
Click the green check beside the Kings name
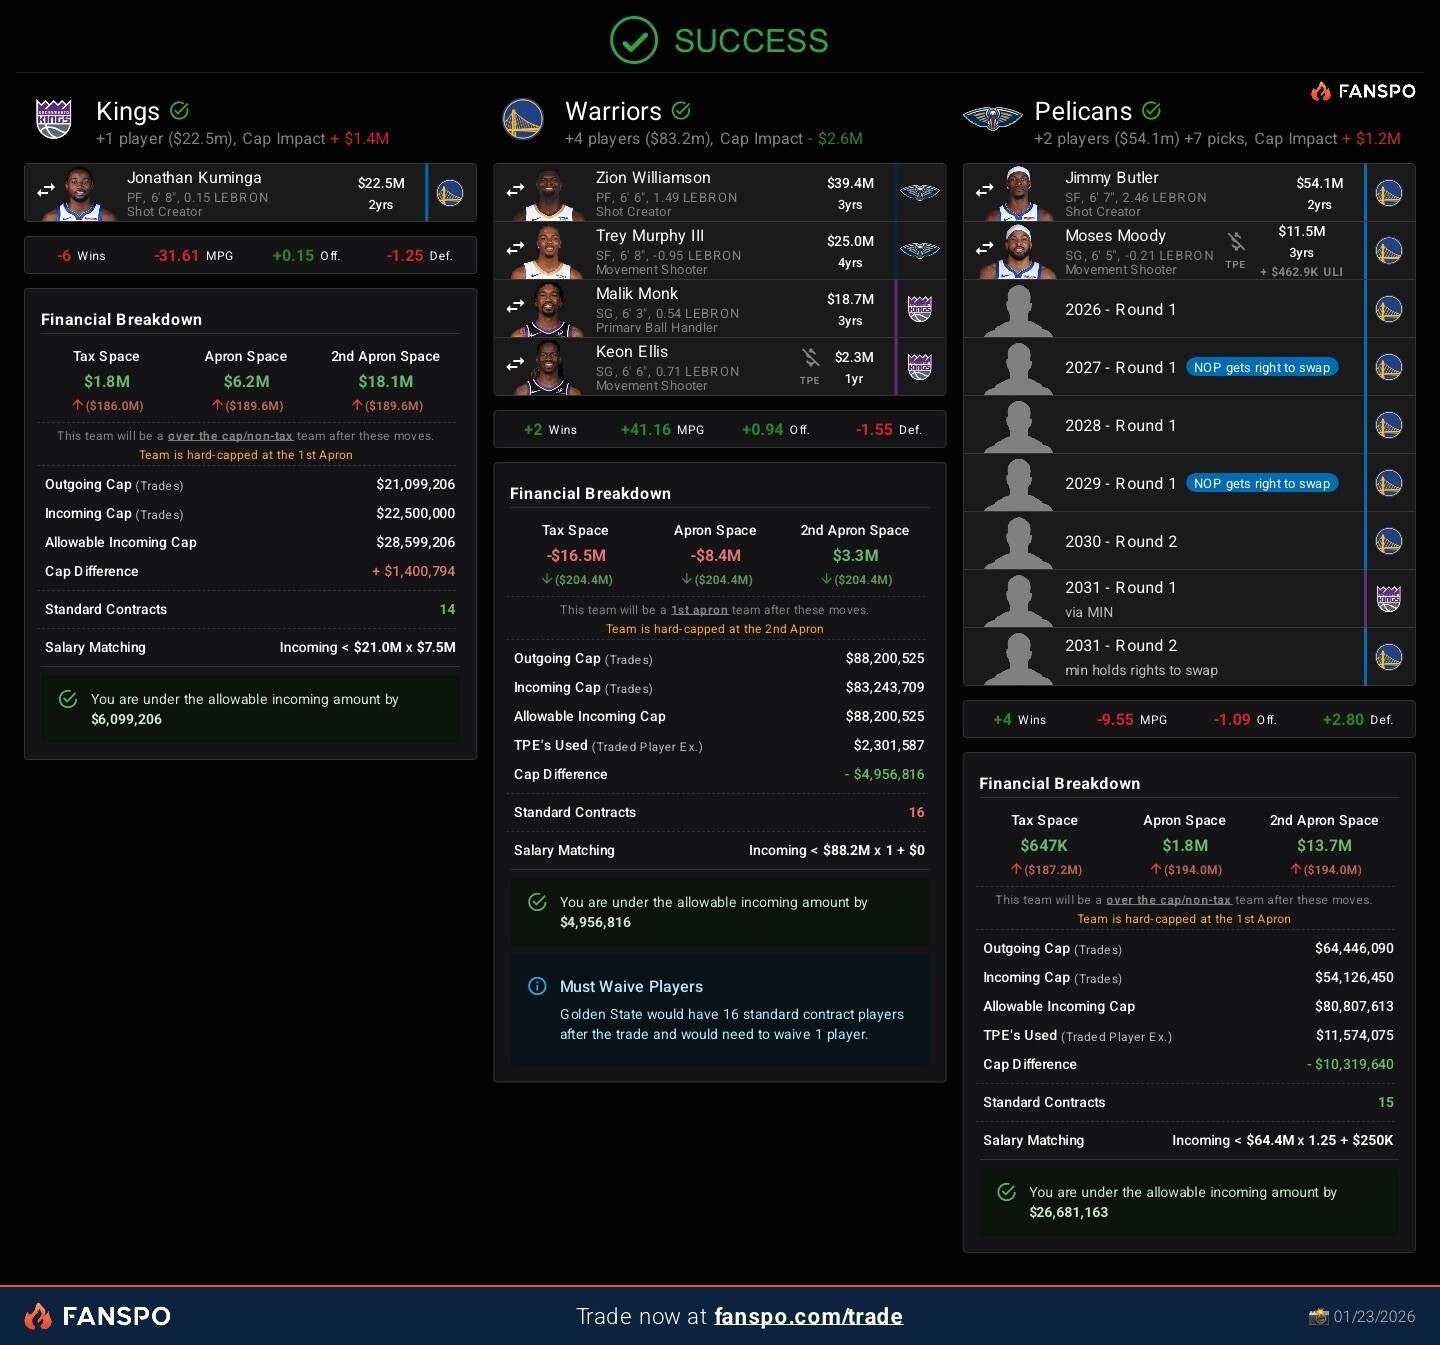180,110
